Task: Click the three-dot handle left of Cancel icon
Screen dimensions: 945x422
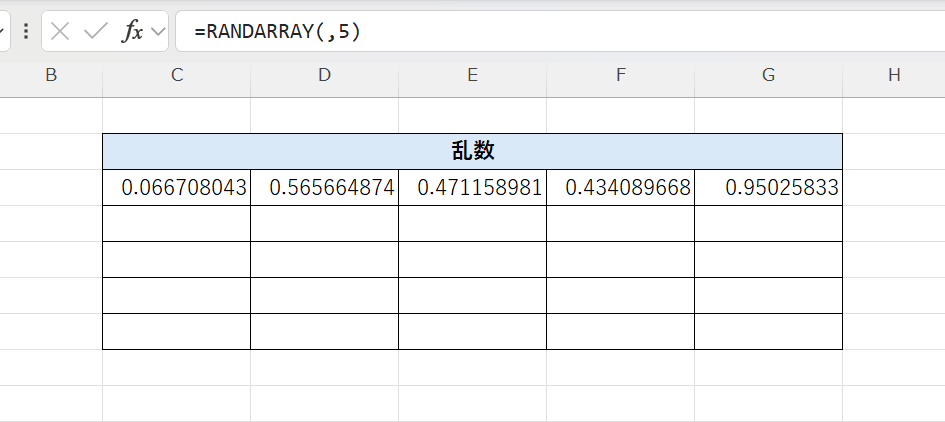Action: 25,32
